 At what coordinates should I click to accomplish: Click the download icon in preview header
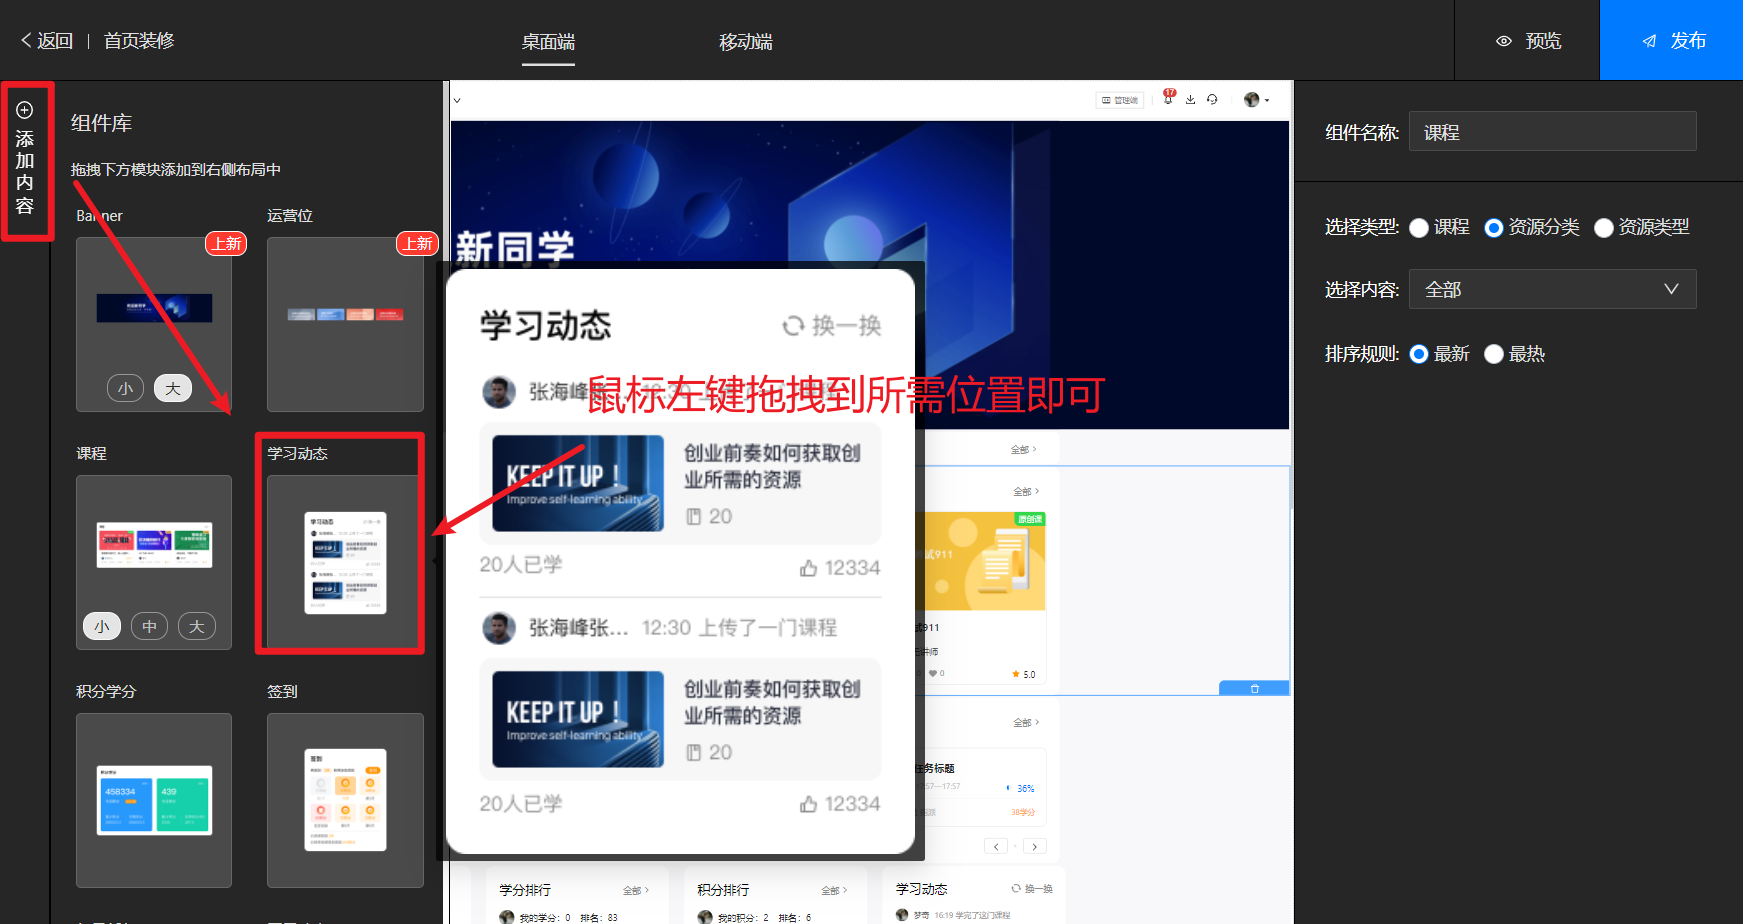1190,100
